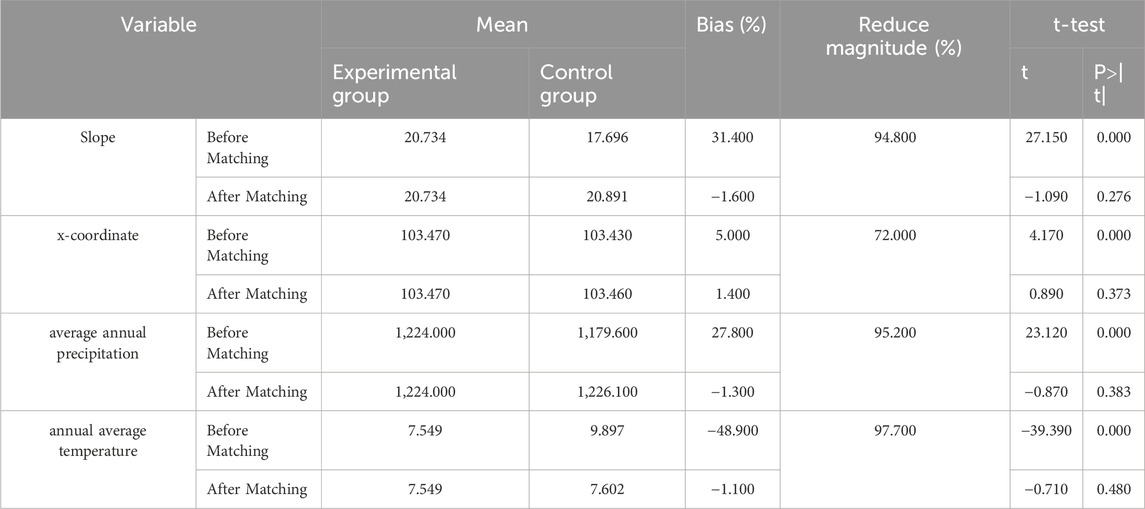Click the 94.800 reduce magnitude value
The width and height of the screenshot is (1145, 509).
pyautogui.click(x=895, y=137)
